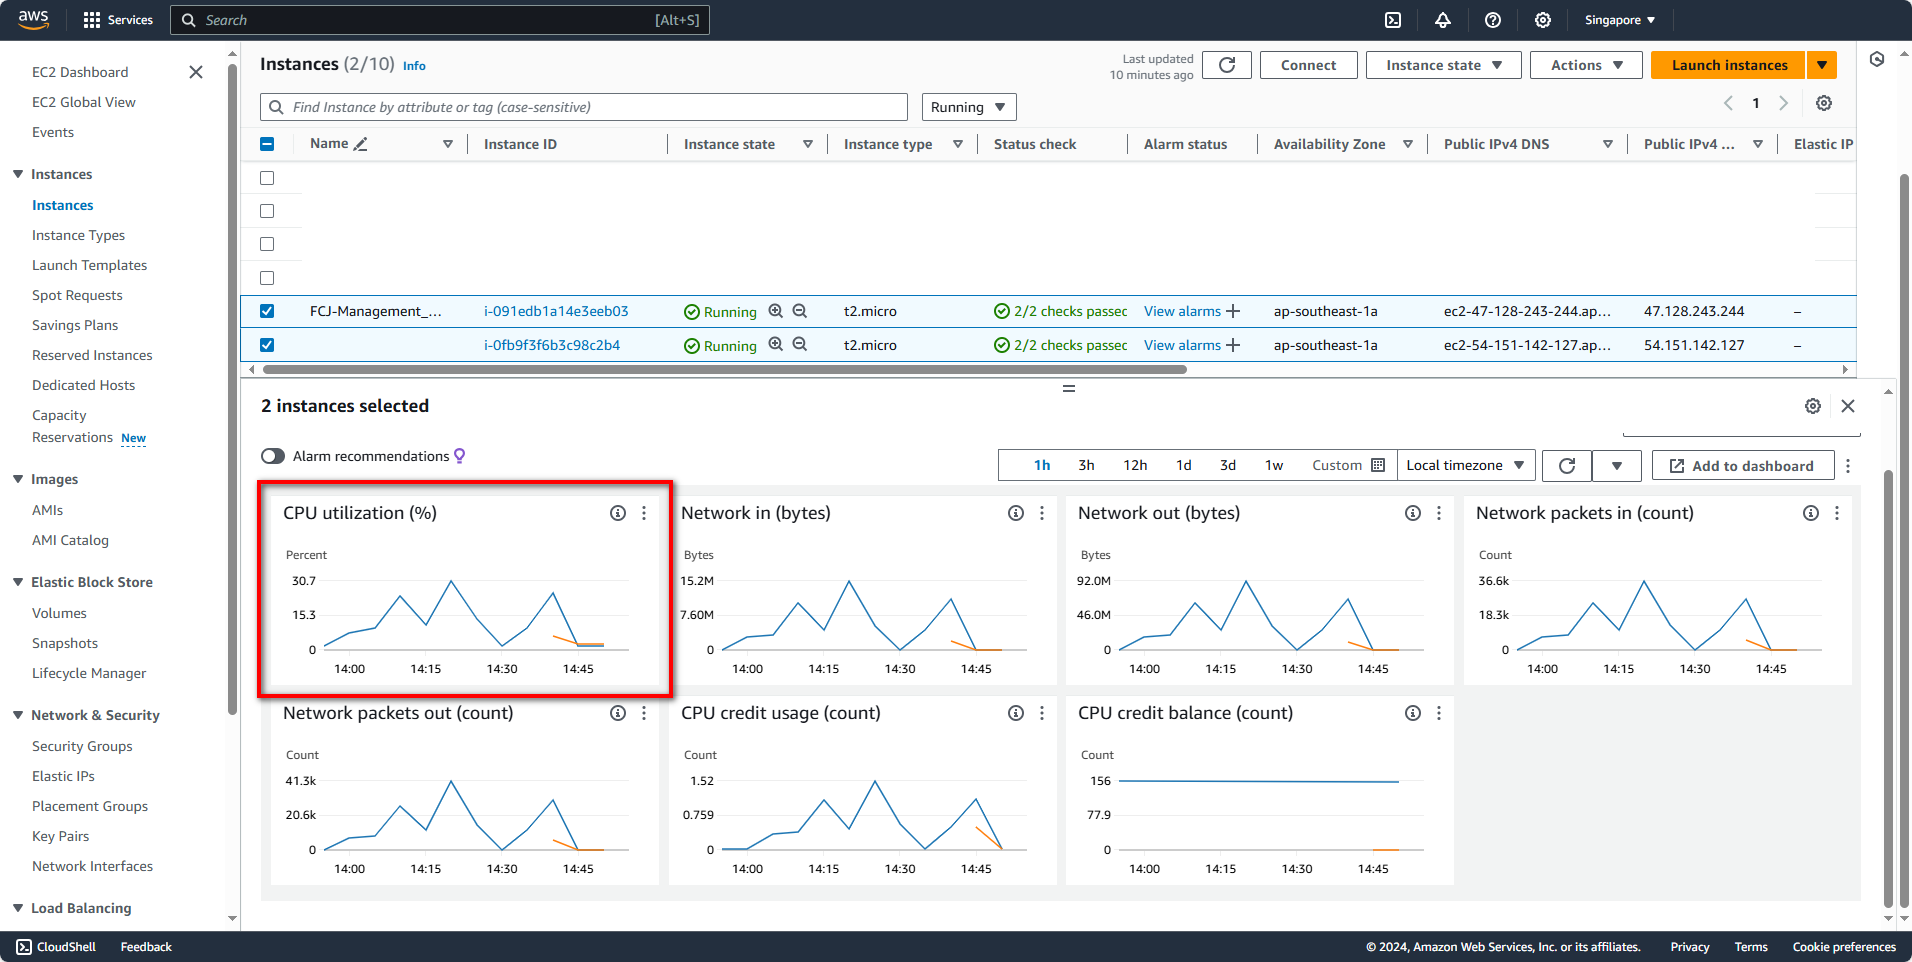This screenshot has width=1912, height=962.
Task: Click table horizontal scrollbar
Action: 725,369
